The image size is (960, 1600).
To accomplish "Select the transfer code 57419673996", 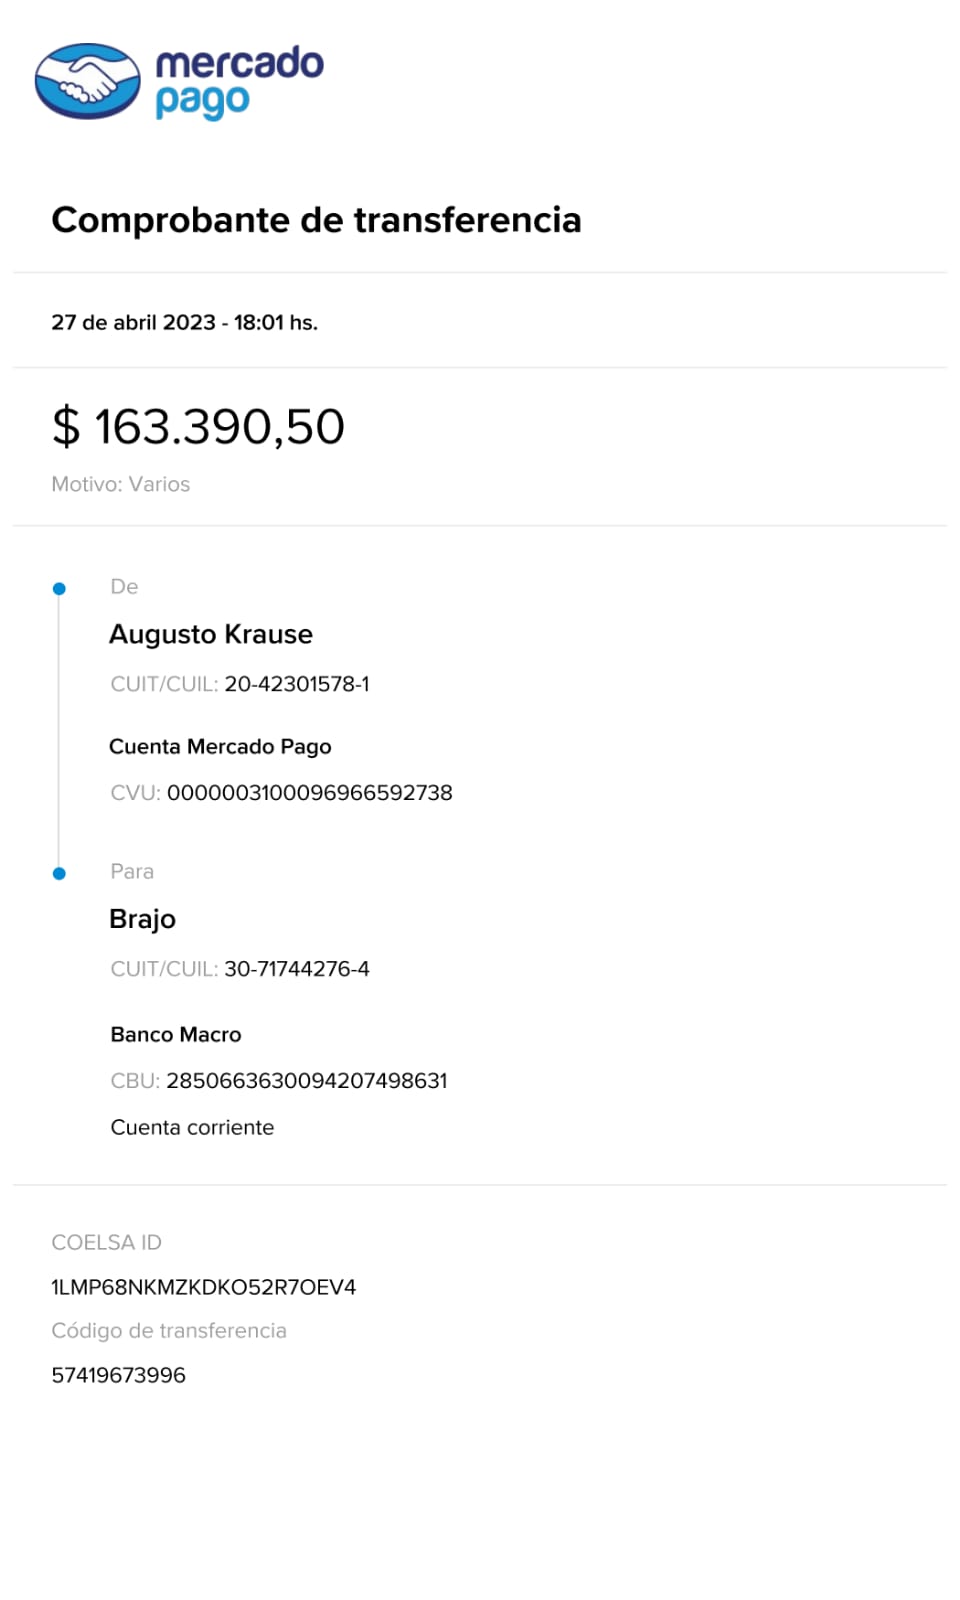I will click(118, 1376).
